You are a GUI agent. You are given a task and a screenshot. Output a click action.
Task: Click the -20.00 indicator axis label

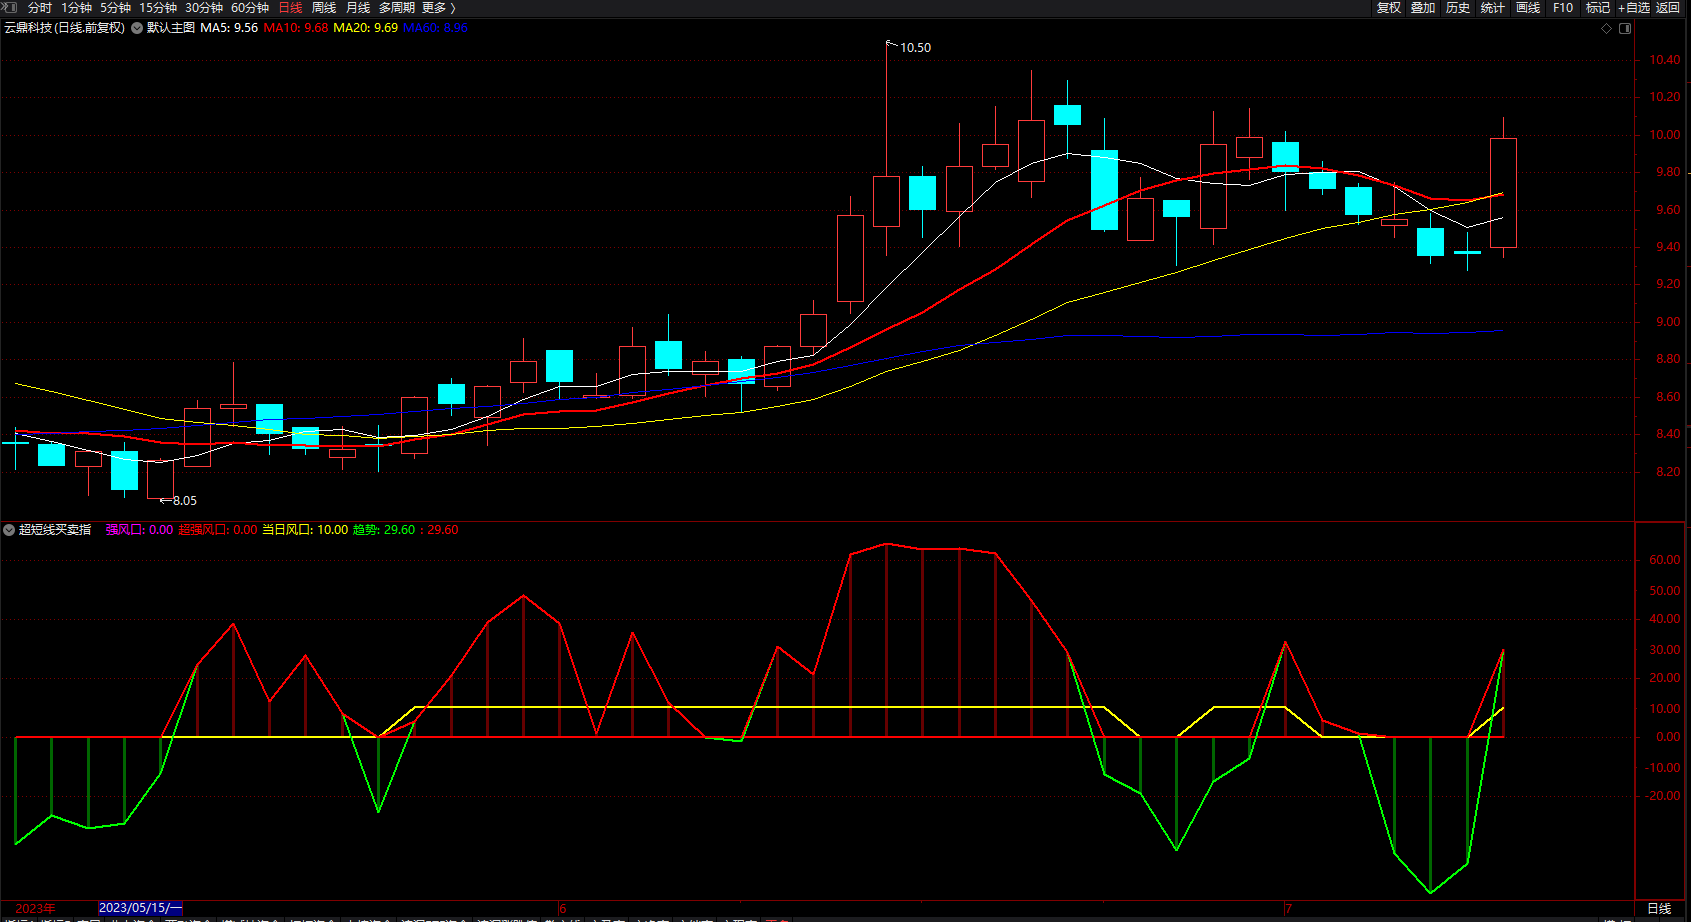(x=1663, y=796)
